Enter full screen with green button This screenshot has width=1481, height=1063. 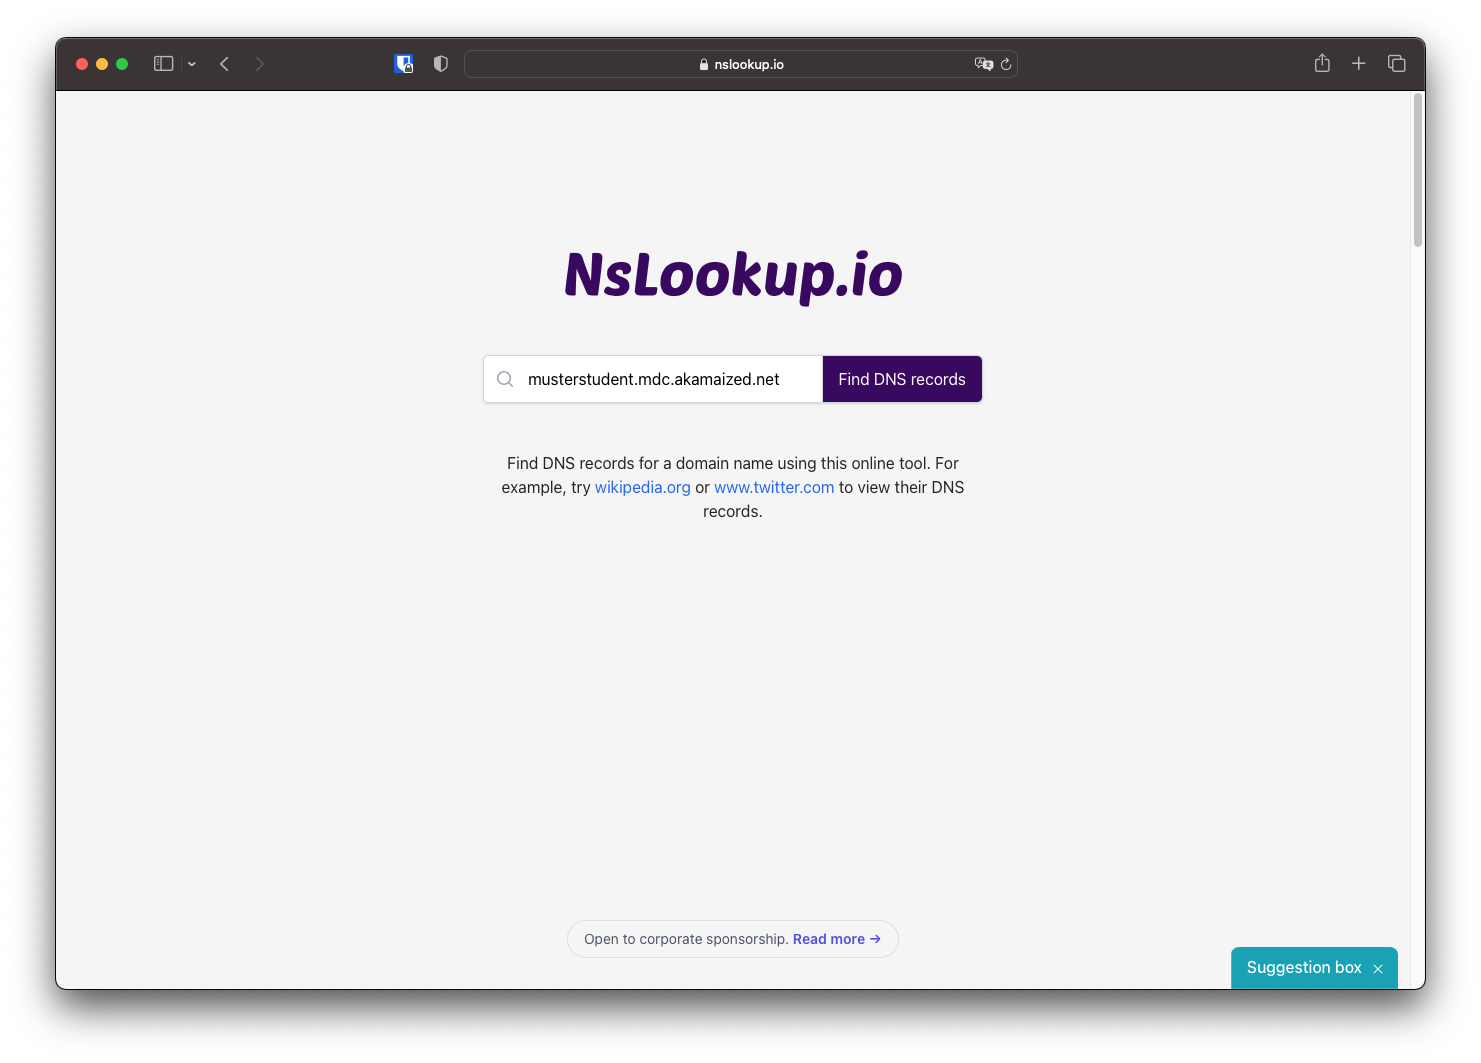122,64
